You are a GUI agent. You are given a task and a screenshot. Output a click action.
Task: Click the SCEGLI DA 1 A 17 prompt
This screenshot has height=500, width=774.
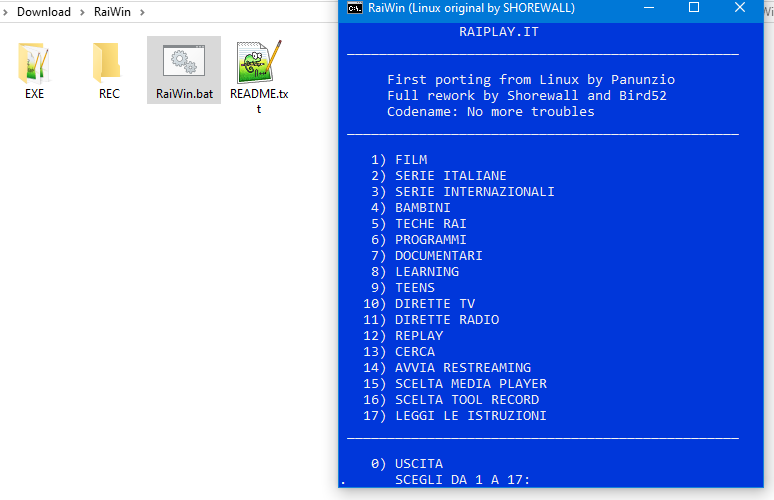click(462, 480)
